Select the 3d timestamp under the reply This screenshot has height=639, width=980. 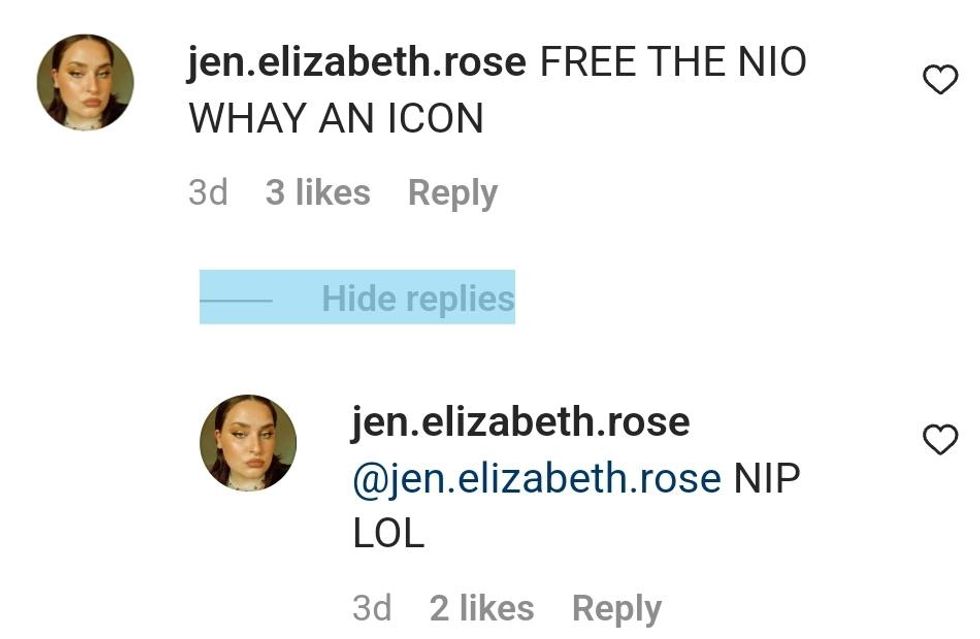point(372,608)
